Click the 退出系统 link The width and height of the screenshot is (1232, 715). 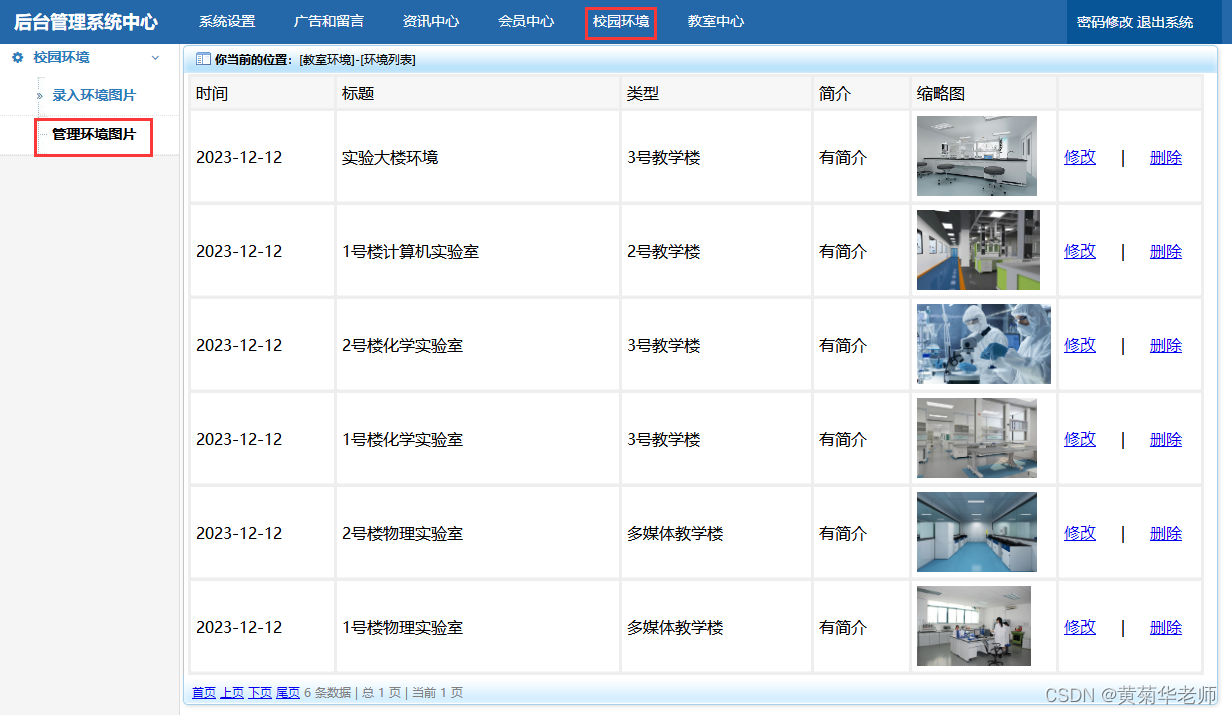click(x=1165, y=21)
